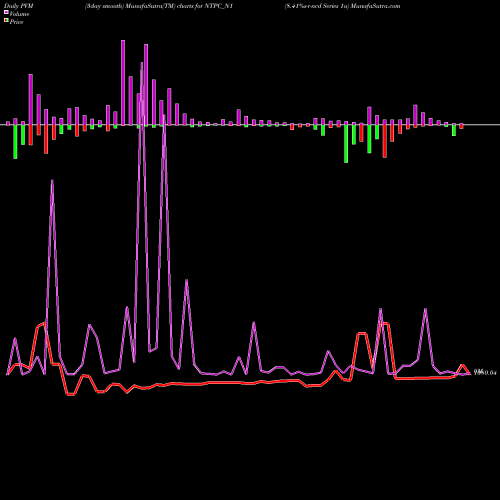Image resolution: width=500 pixels, height=500 pixels.
Task: Click the Price legend label
Action: 16,22
